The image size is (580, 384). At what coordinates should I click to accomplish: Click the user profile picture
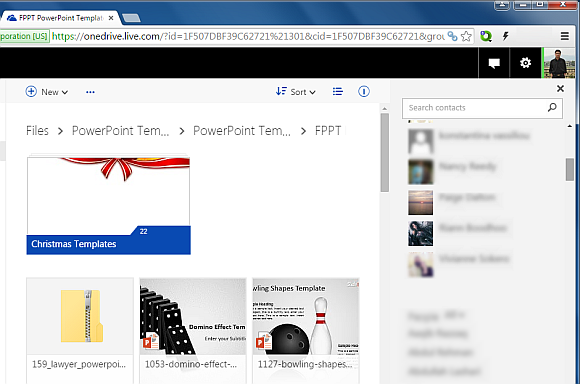(x=559, y=63)
